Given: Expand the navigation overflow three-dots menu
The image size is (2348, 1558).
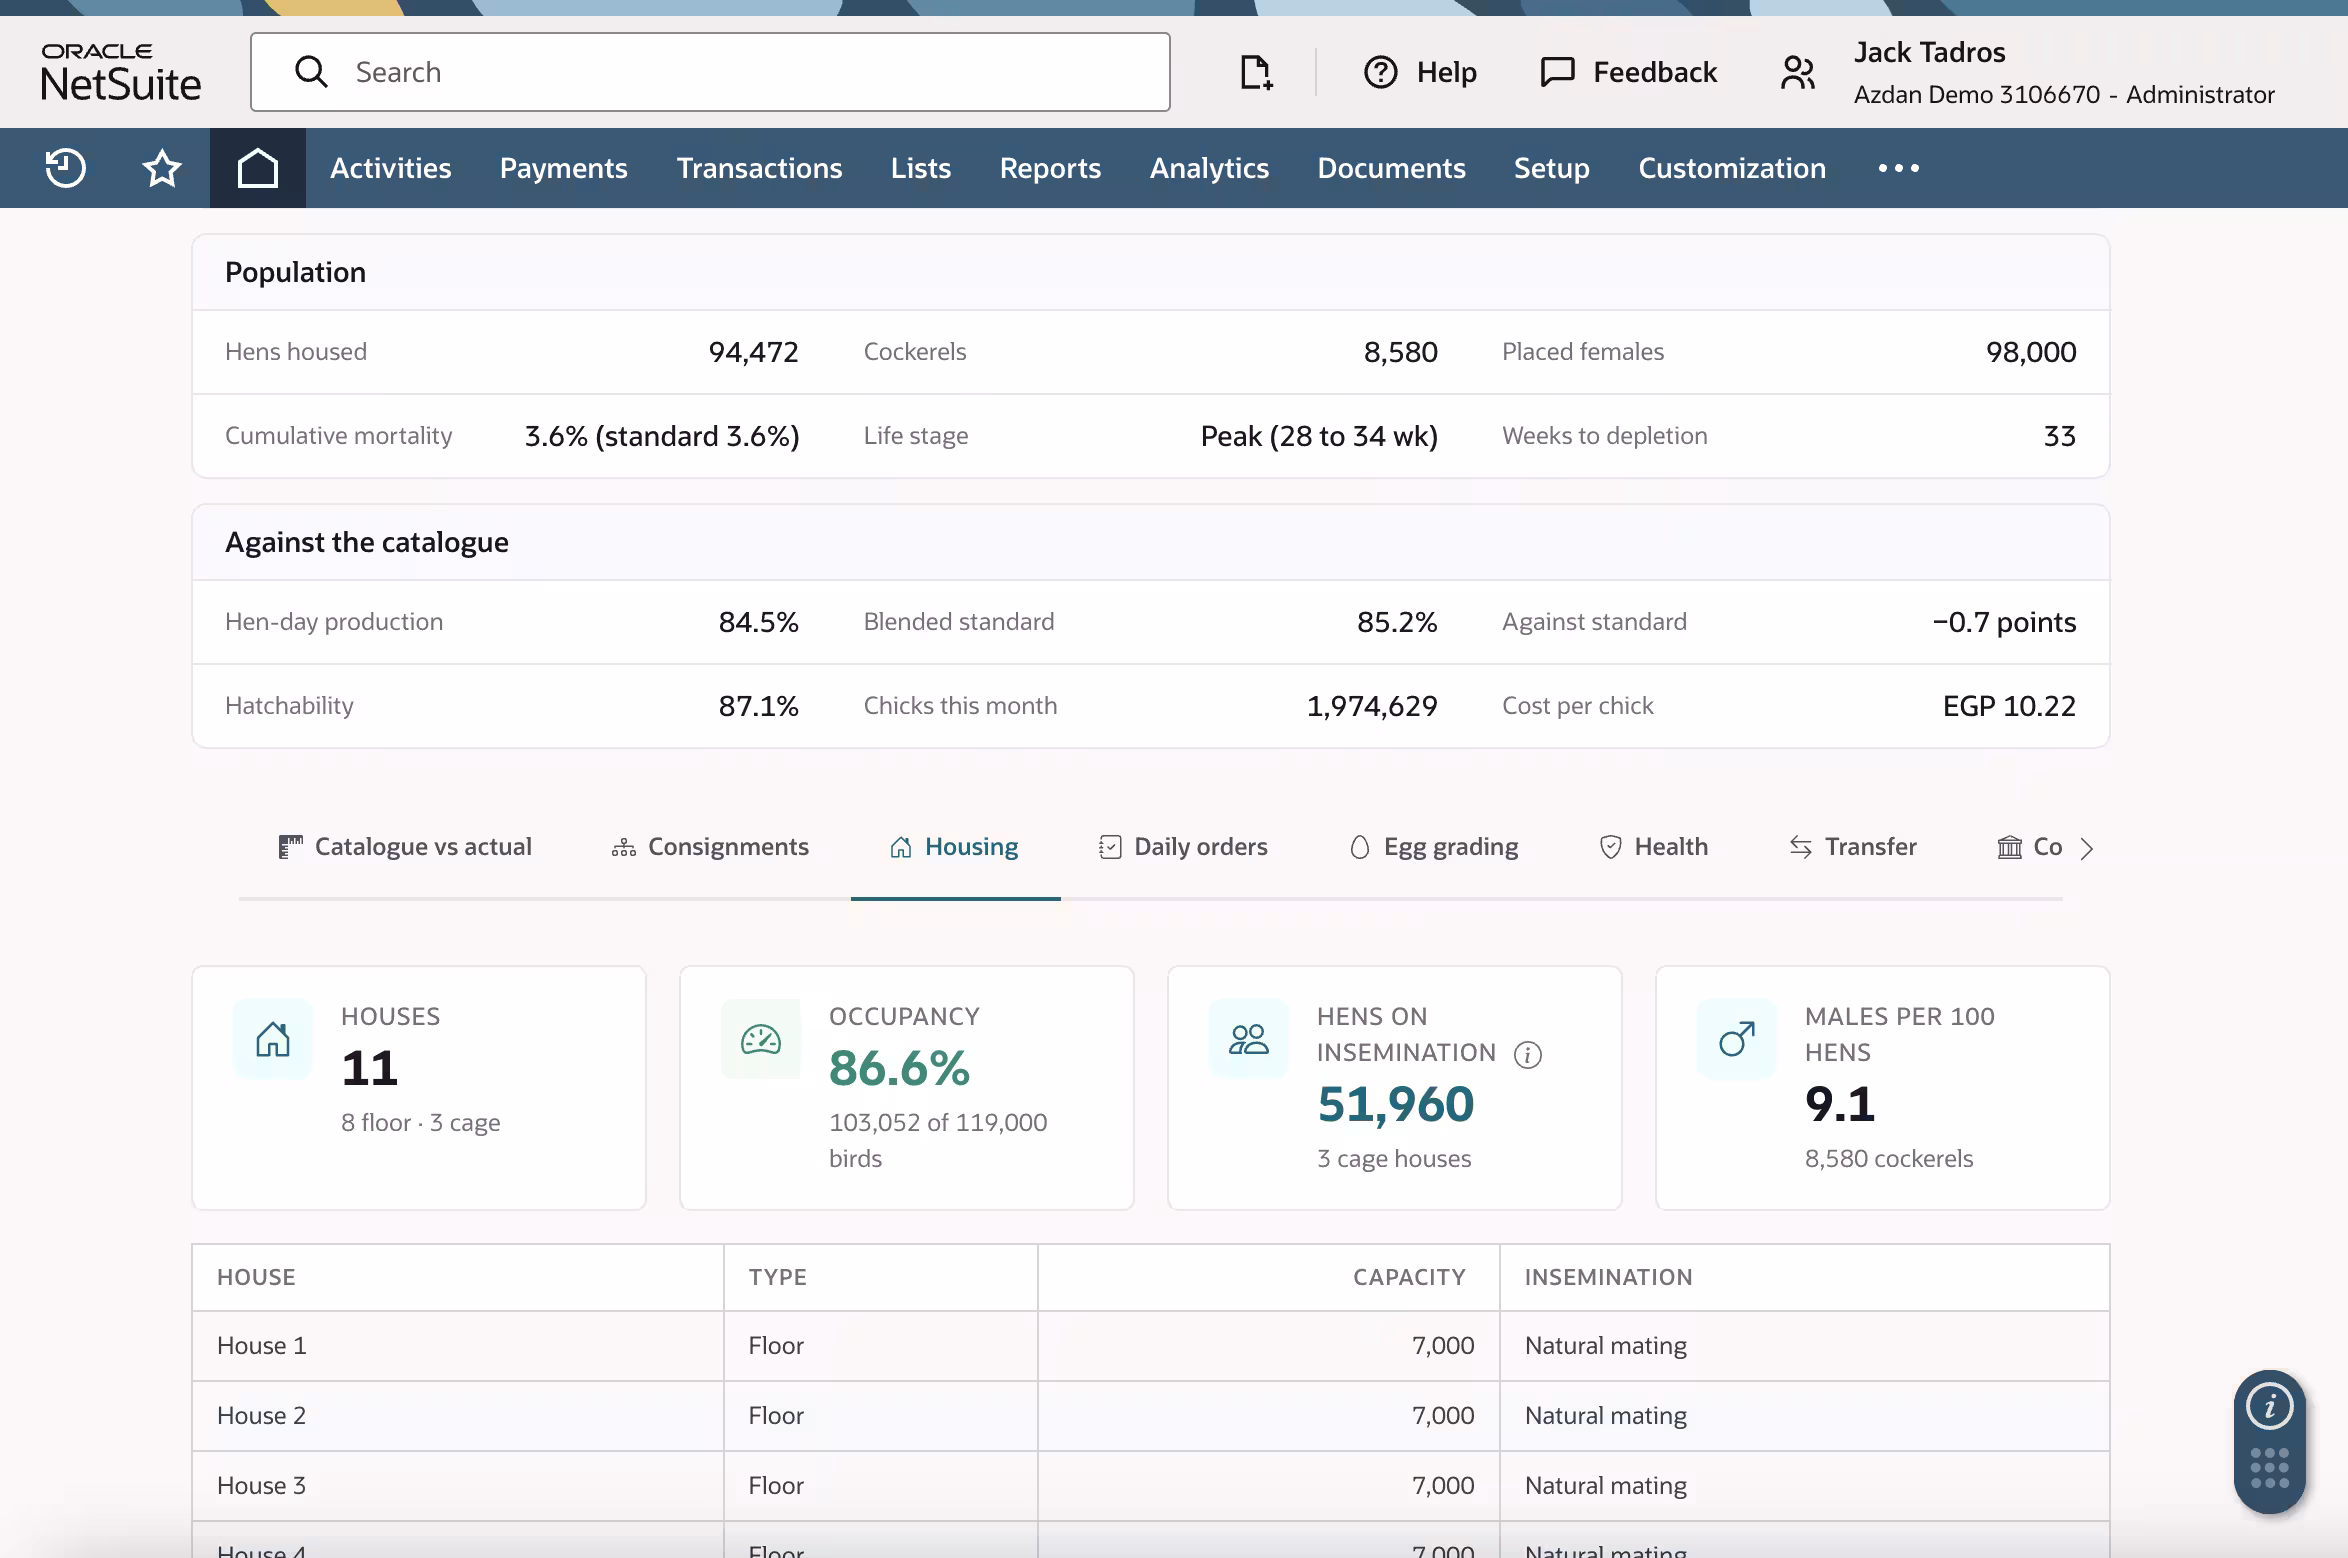Looking at the screenshot, I should click(1898, 168).
